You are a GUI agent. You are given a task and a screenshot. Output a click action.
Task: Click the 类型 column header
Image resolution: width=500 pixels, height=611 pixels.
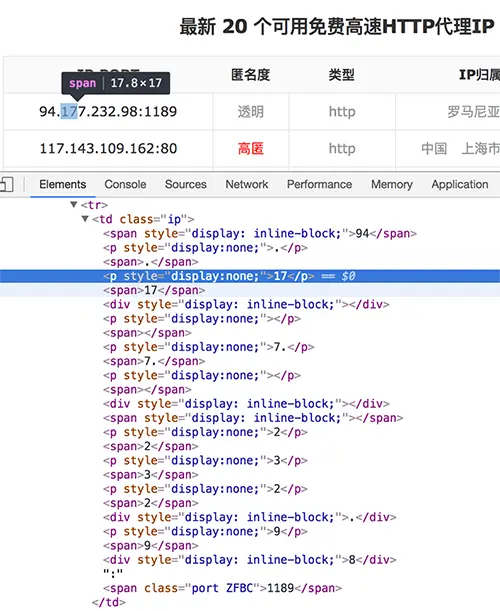[341, 74]
